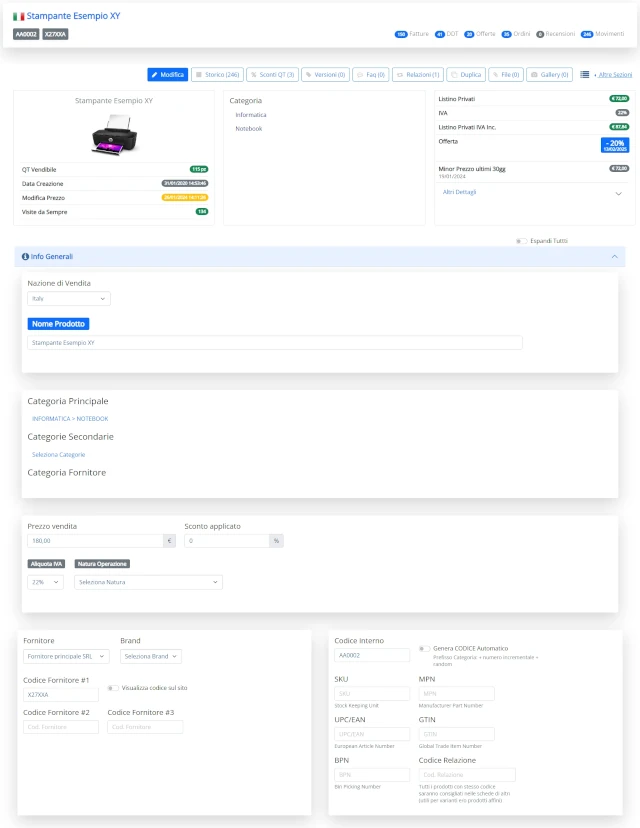Open the Versioni (0) tab
Image resolution: width=640 pixels, height=828 pixels.
coord(326,74)
